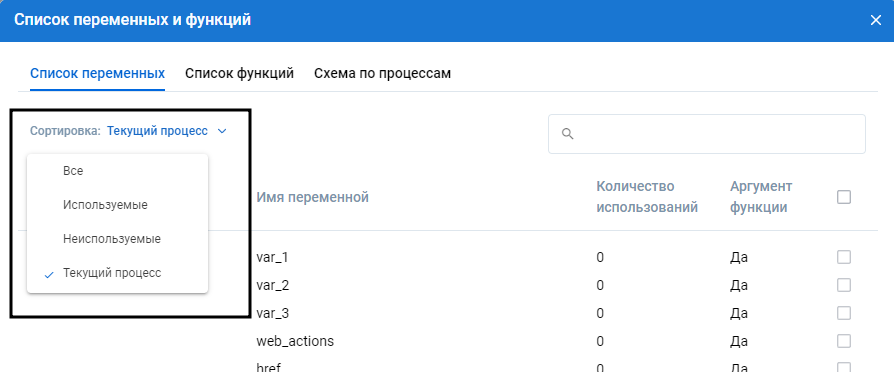
Task: Click the Количество использований column header
Action: click(647, 197)
